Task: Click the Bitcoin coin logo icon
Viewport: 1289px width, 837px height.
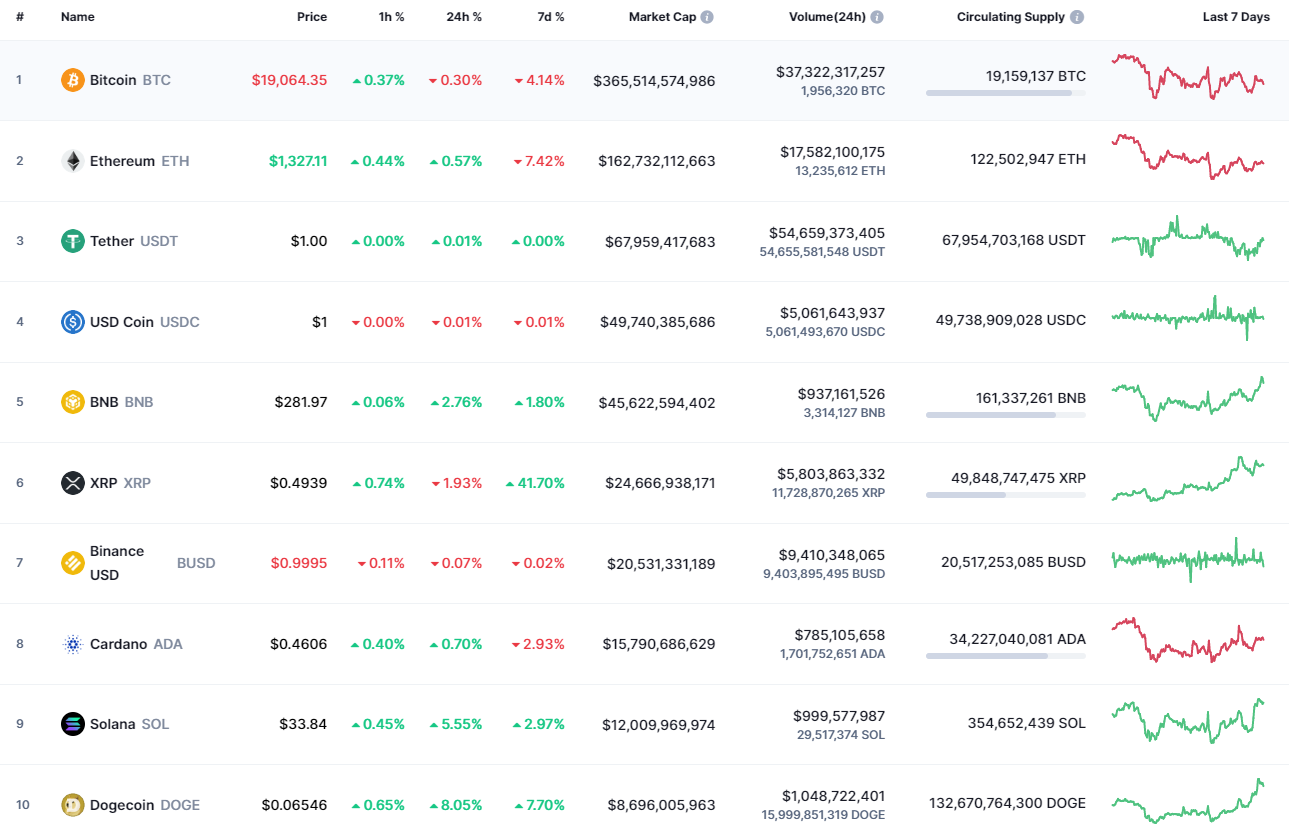Action: pyautogui.click(x=72, y=80)
